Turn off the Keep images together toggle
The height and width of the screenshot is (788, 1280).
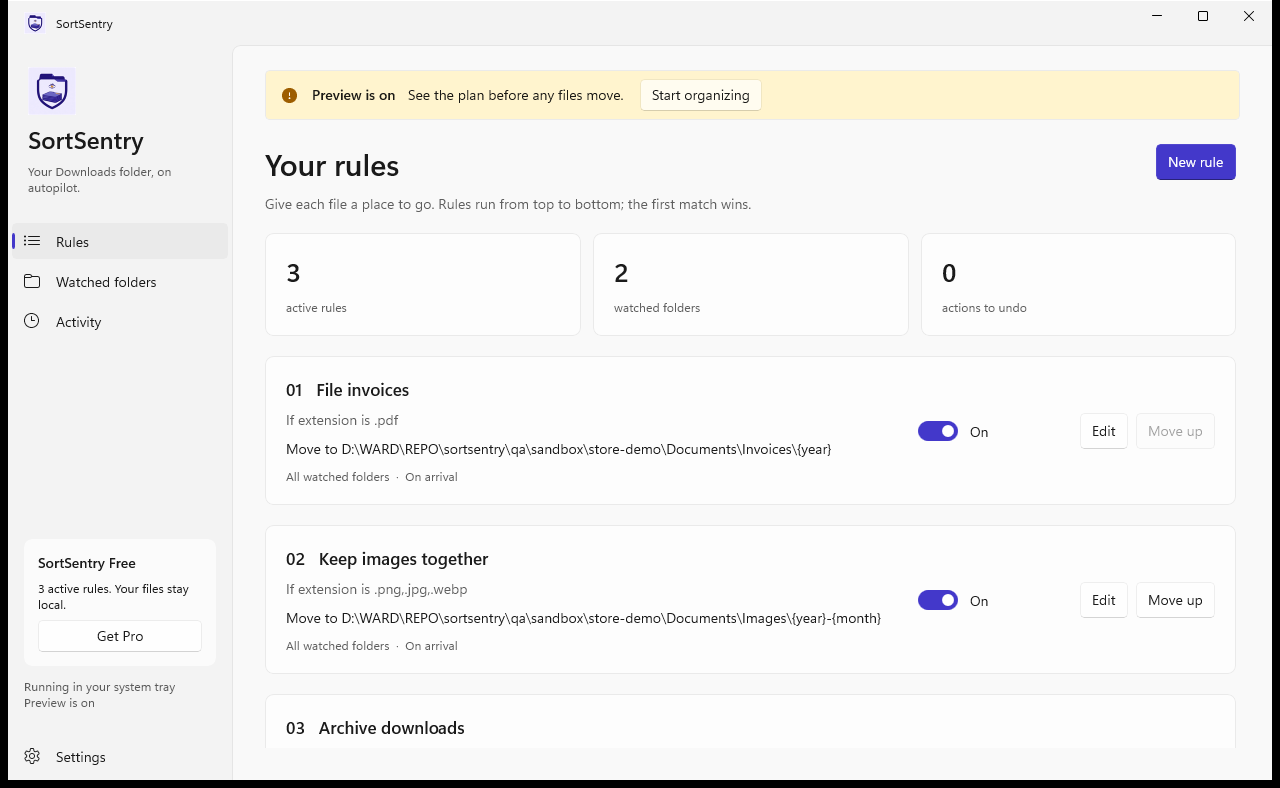pyautogui.click(x=938, y=600)
